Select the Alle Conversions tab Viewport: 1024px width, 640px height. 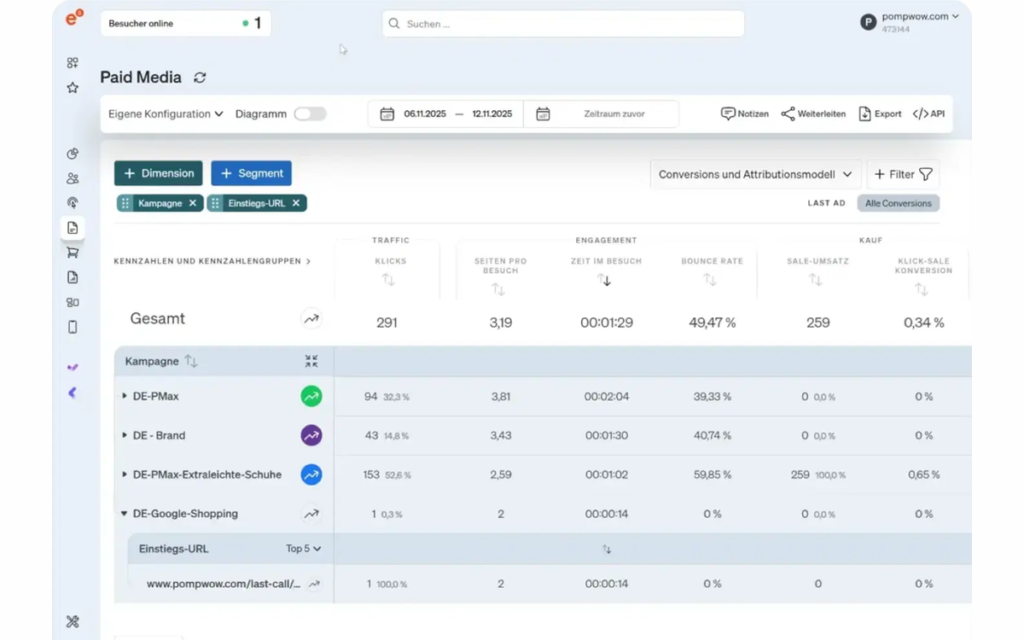click(x=899, y=203)
